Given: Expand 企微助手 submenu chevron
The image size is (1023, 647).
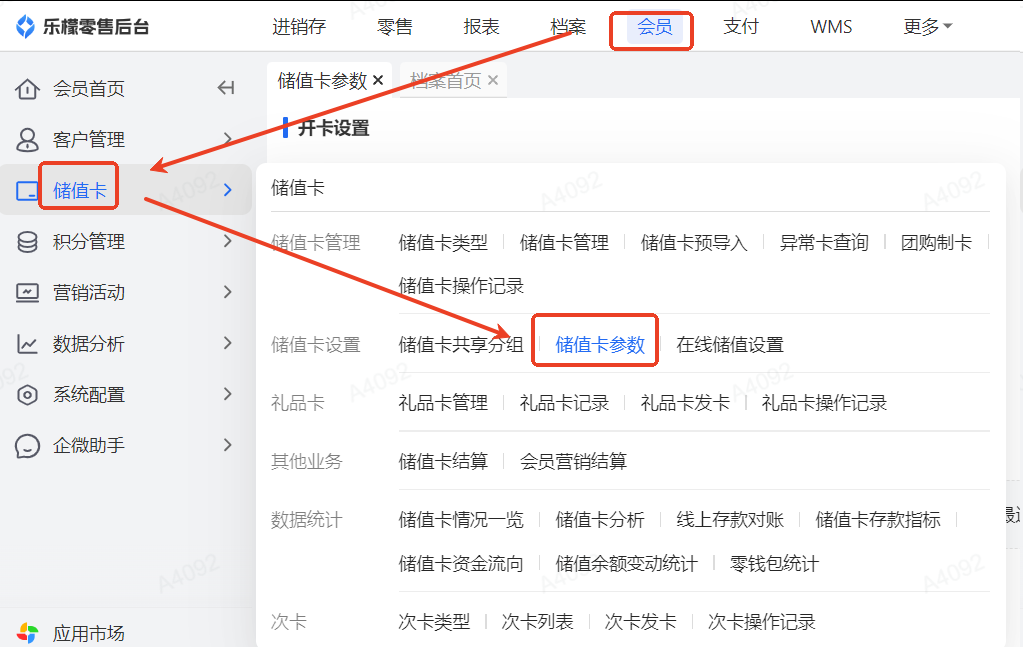Looking at the screenshot, I should 227,445.
